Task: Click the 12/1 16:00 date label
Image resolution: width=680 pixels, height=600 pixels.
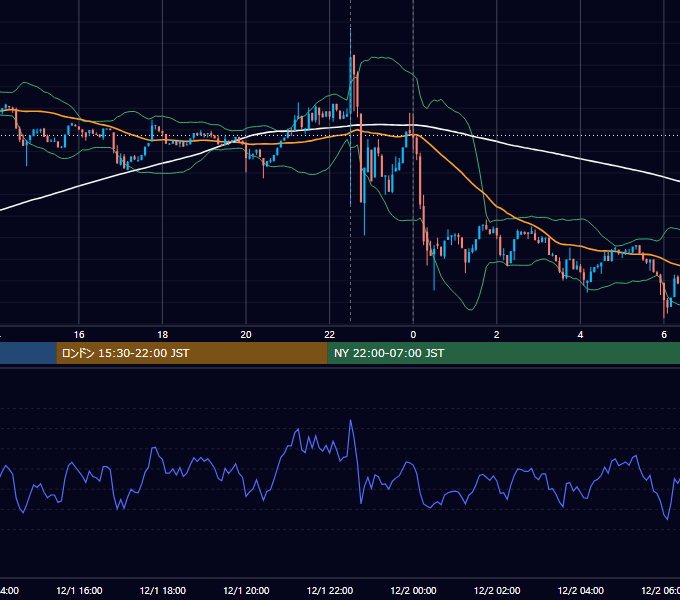Action: (79, 590)
